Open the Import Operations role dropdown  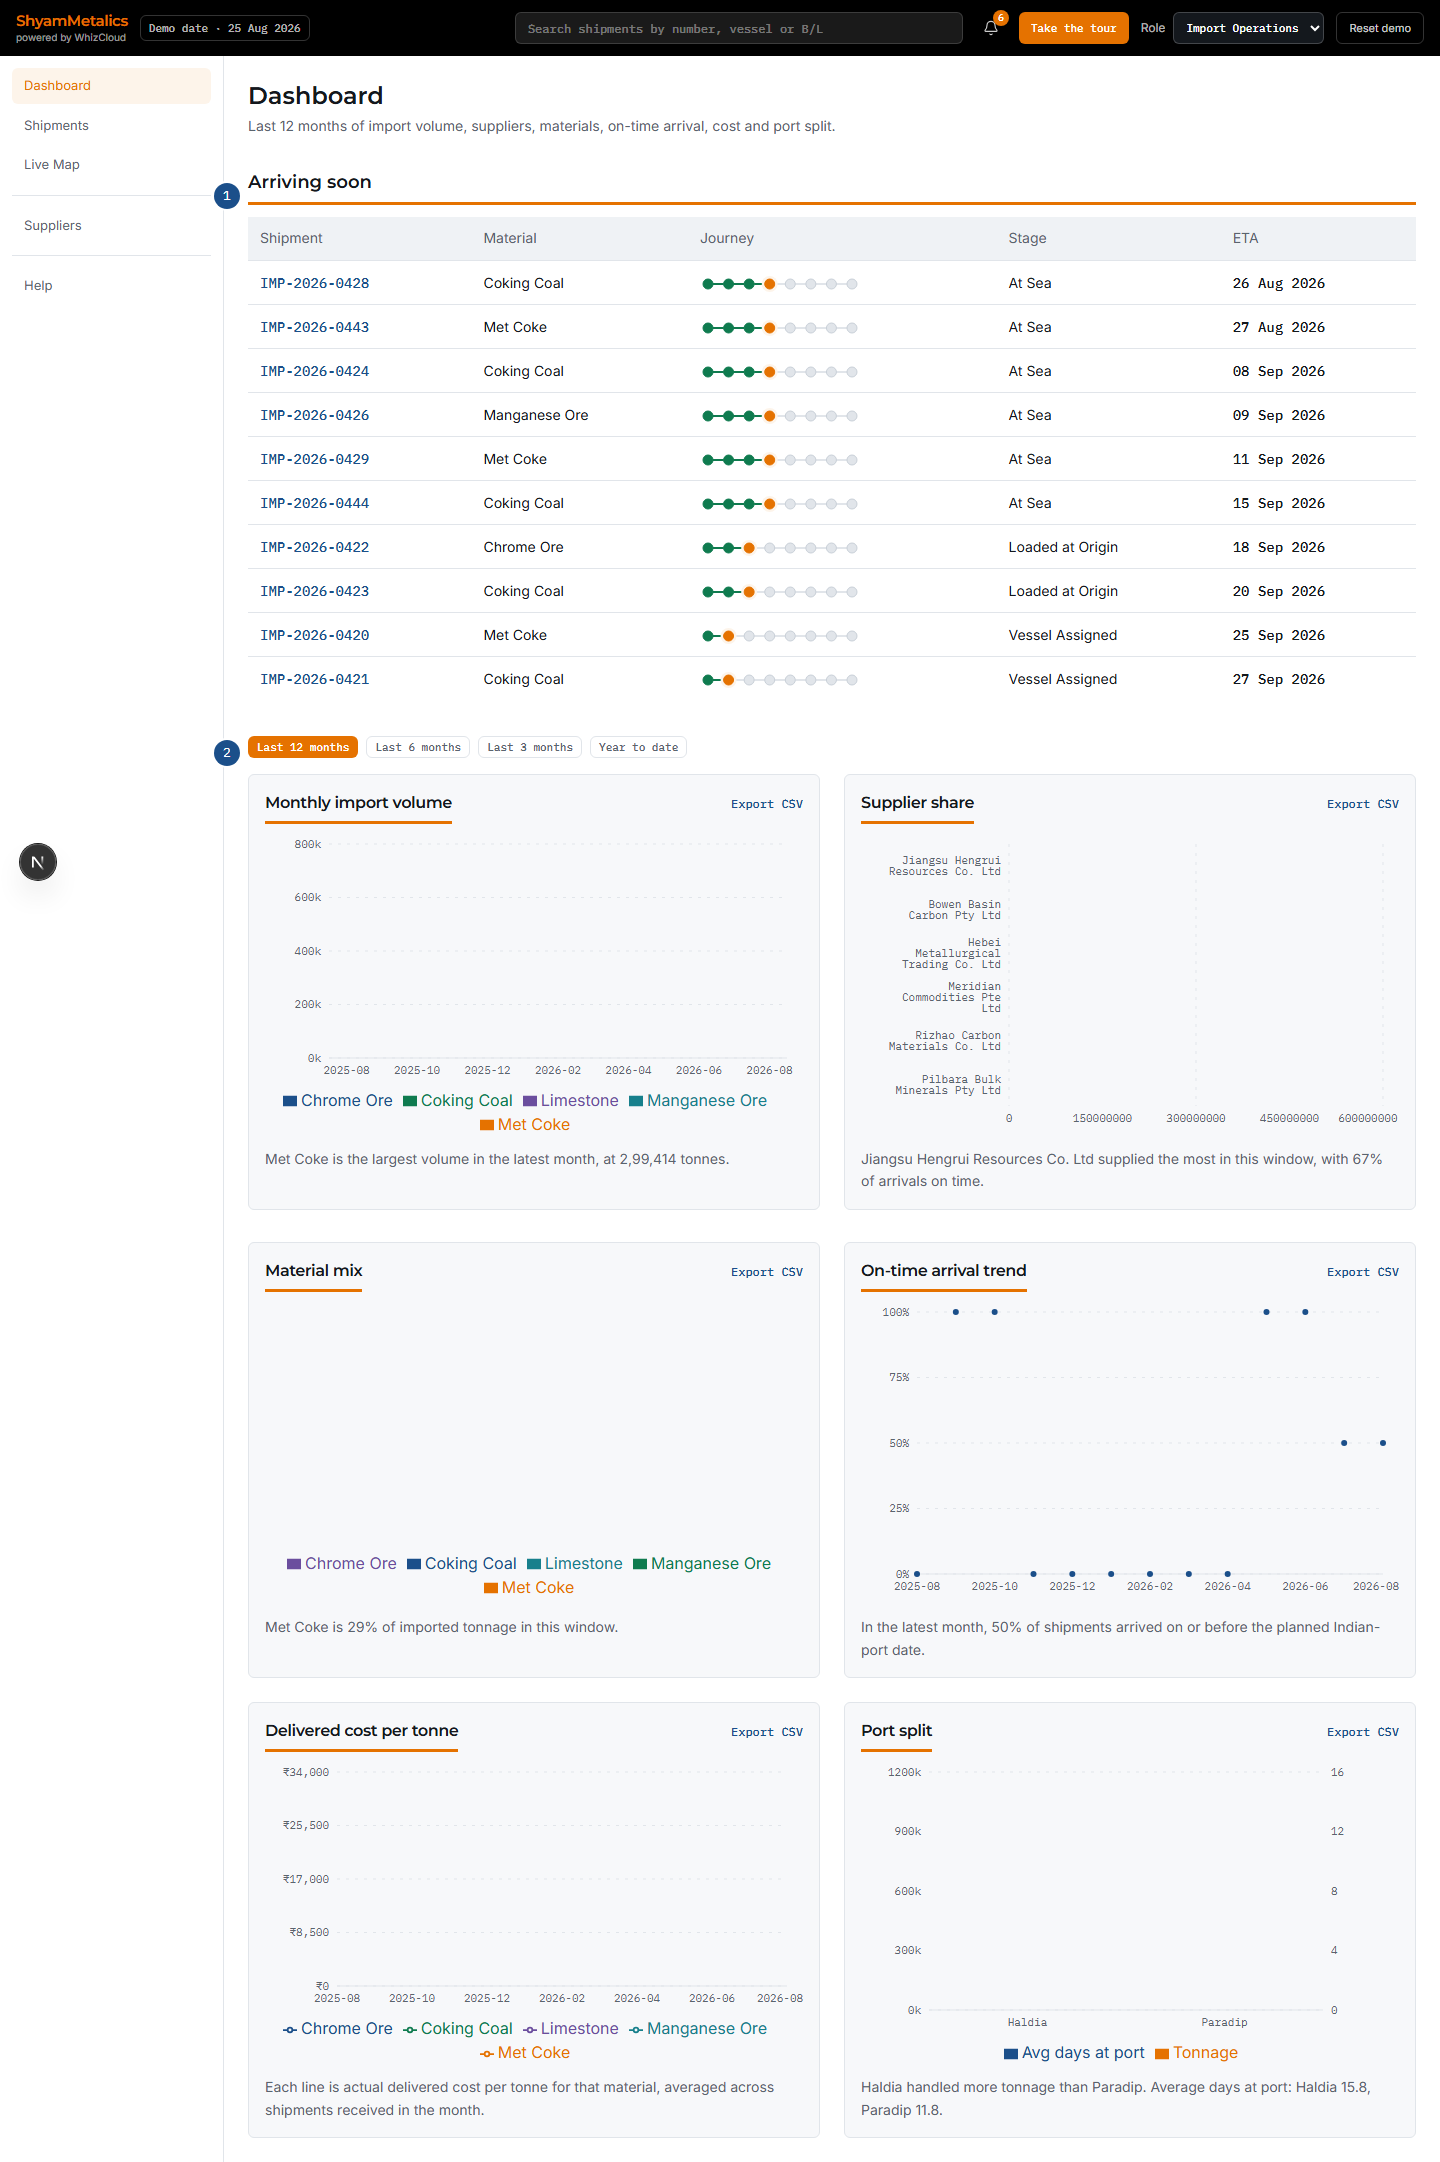tap(1248, 28)
